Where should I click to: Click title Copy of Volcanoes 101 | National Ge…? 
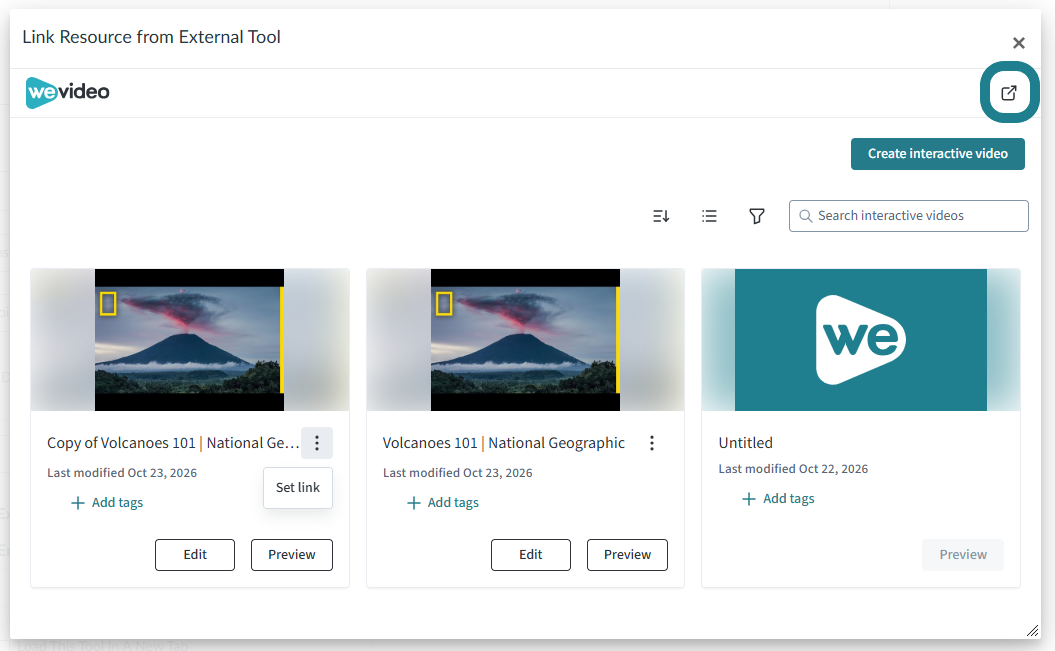tap(173, 443)
